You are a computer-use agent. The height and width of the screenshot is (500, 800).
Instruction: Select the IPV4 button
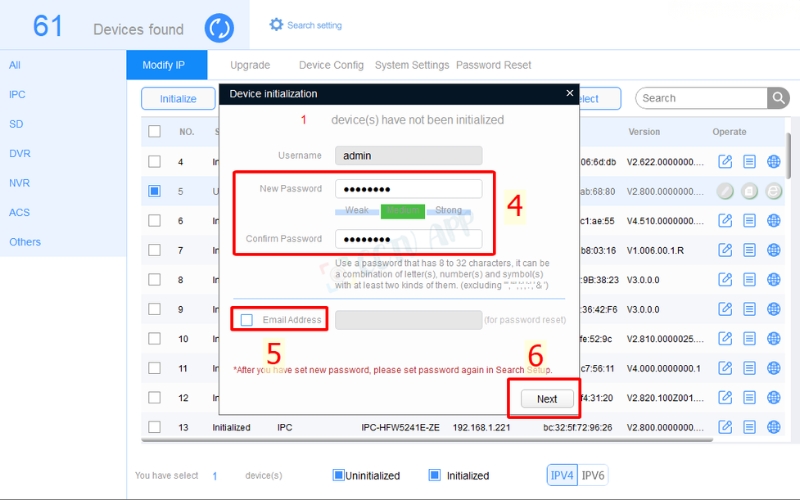(x=562, y=476)
